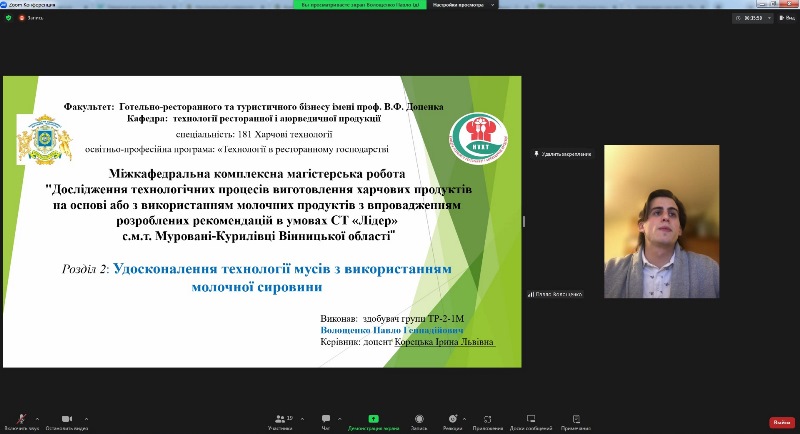Expand video options arrow beside camera
The height and width of the screenshot is (434, 800).
pyautogui.click(x=86, y=419)
